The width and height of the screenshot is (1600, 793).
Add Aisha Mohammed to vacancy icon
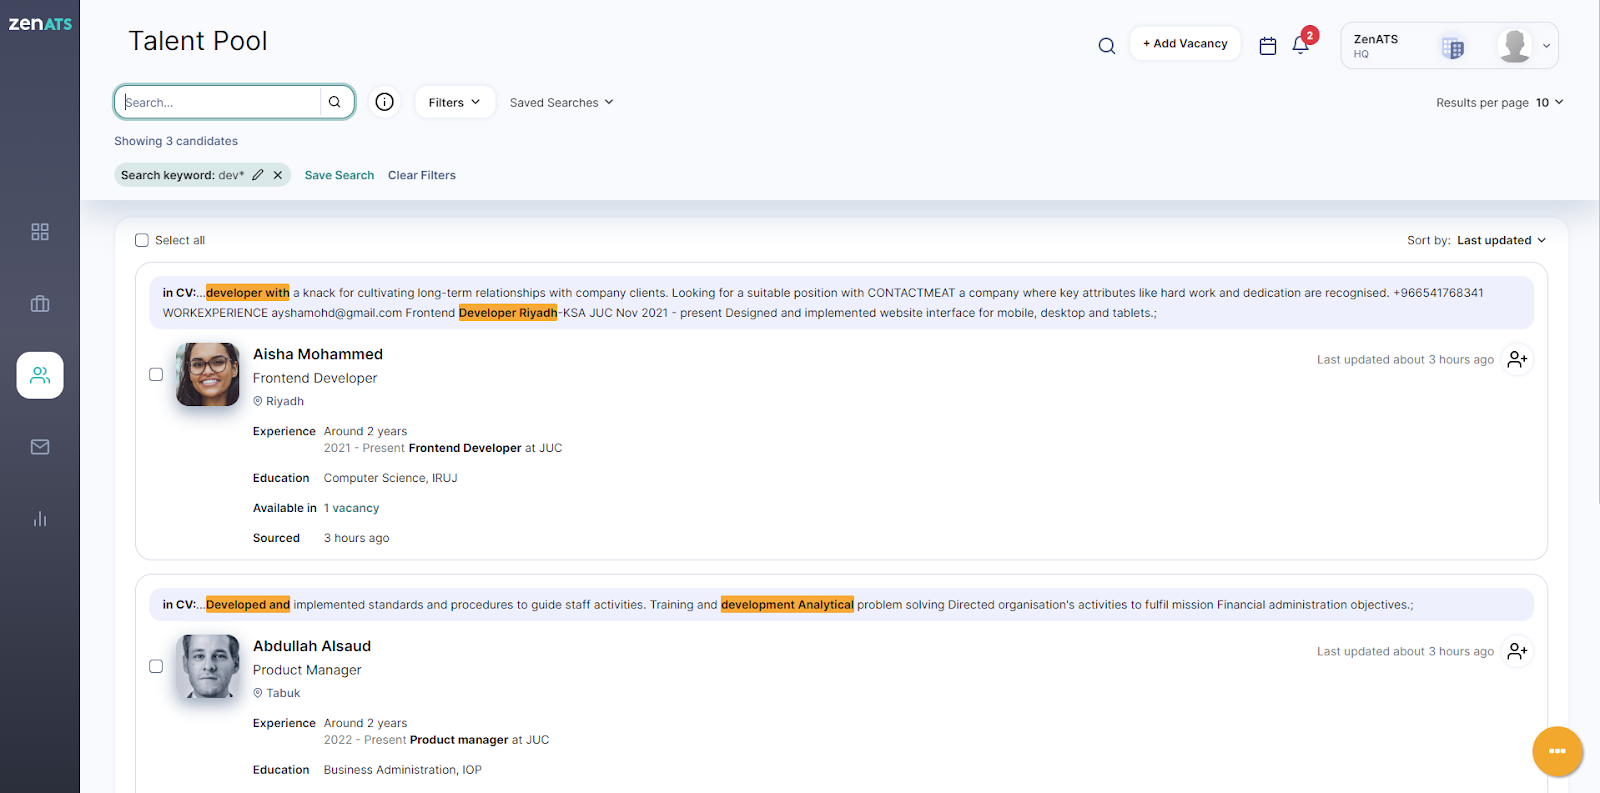[1518, 360]
